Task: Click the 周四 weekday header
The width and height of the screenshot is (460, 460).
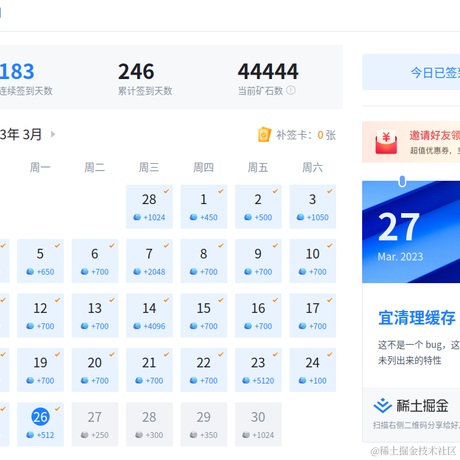Action: (203, 167)
